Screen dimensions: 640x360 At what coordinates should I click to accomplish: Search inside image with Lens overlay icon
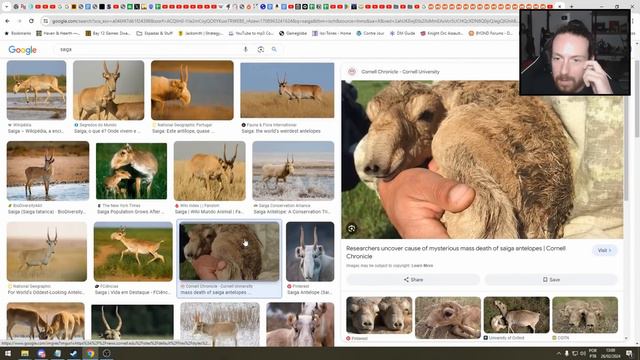[x=351, y=229]
